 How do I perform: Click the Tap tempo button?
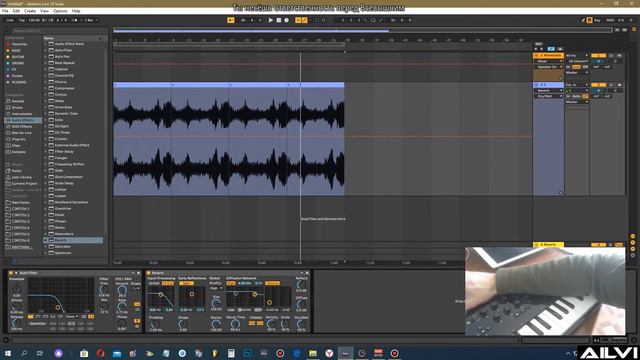tap(22, 20)
